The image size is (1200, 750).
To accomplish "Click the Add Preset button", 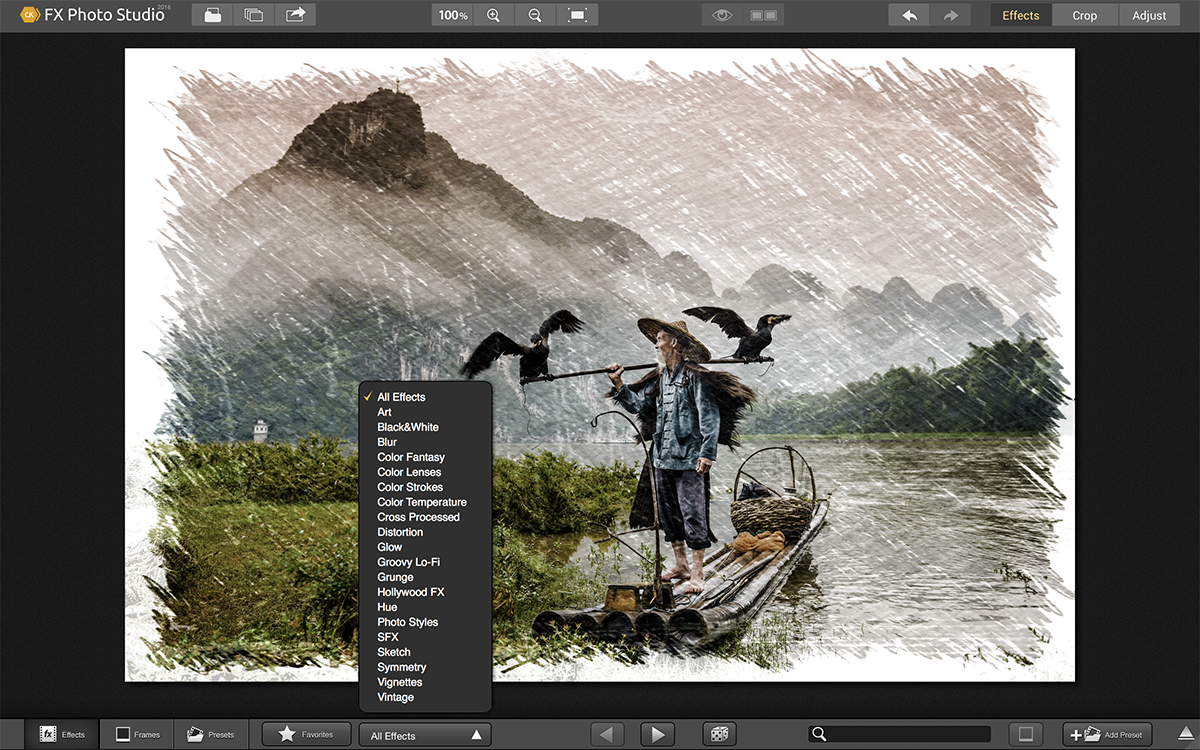I will pos(1107,735).
